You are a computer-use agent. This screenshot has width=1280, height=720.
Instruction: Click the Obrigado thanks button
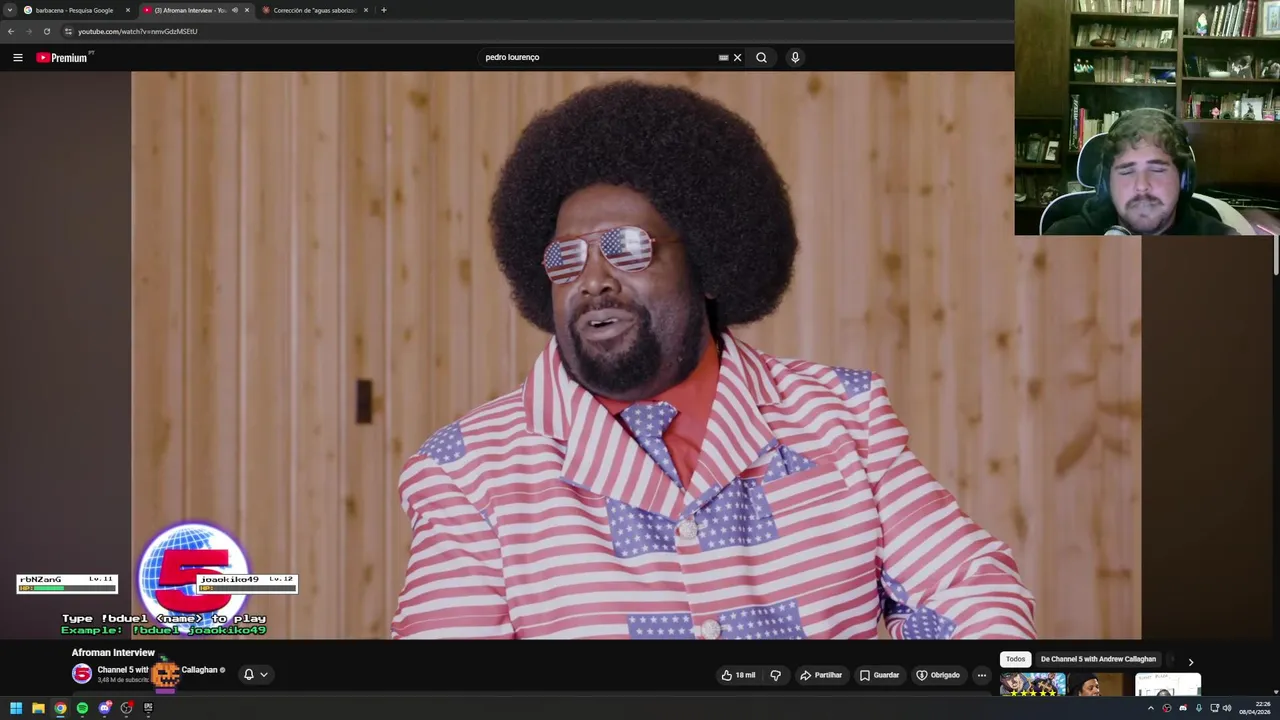[938, 675]
